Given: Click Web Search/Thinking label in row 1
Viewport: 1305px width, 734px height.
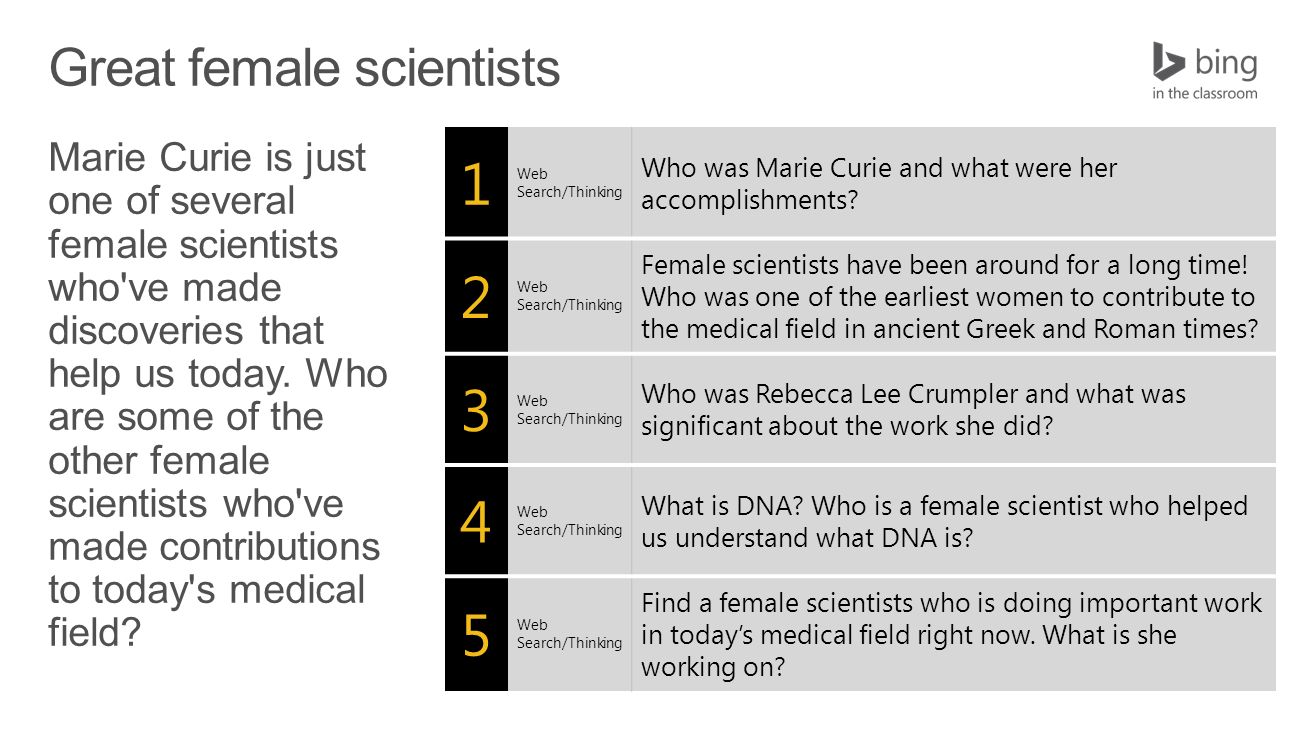Looking at the screenshot, I should tap(569, 182).
